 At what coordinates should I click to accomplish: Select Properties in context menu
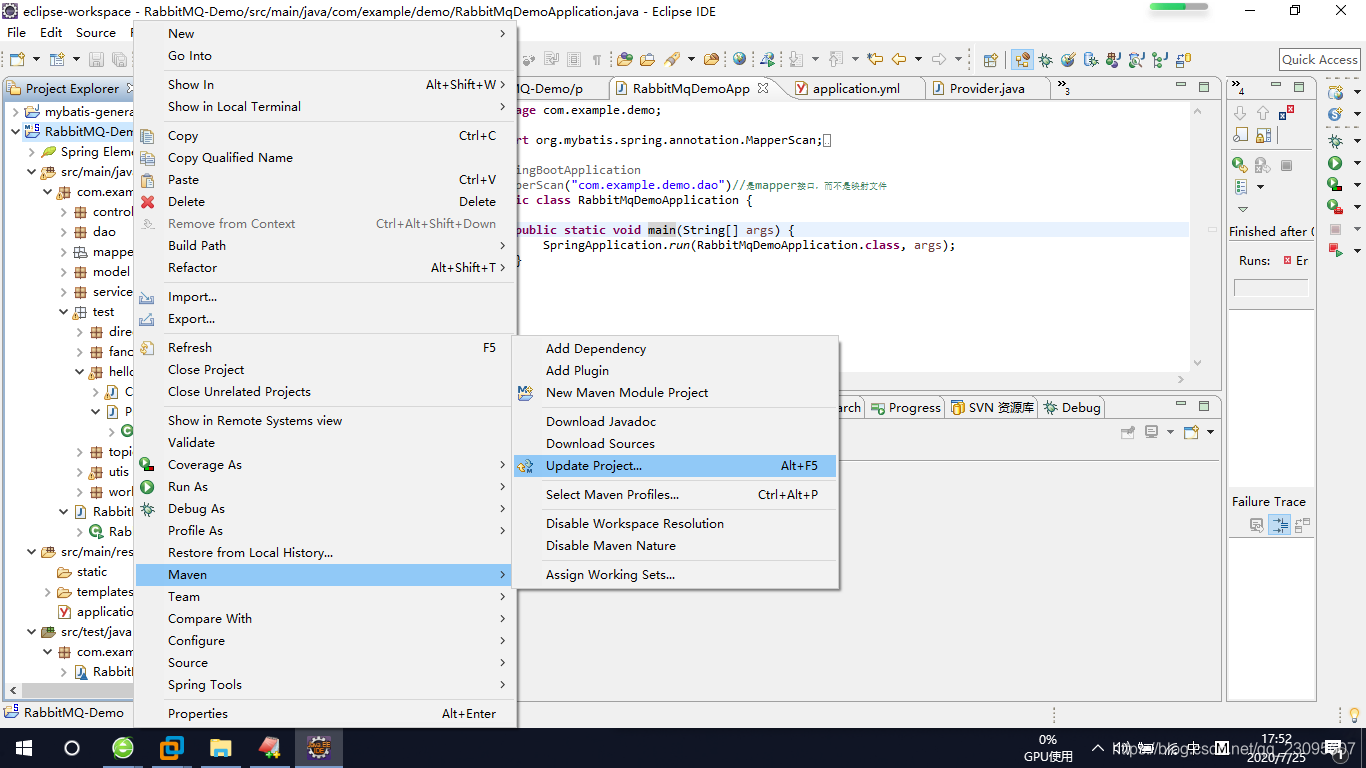[324, 714]
